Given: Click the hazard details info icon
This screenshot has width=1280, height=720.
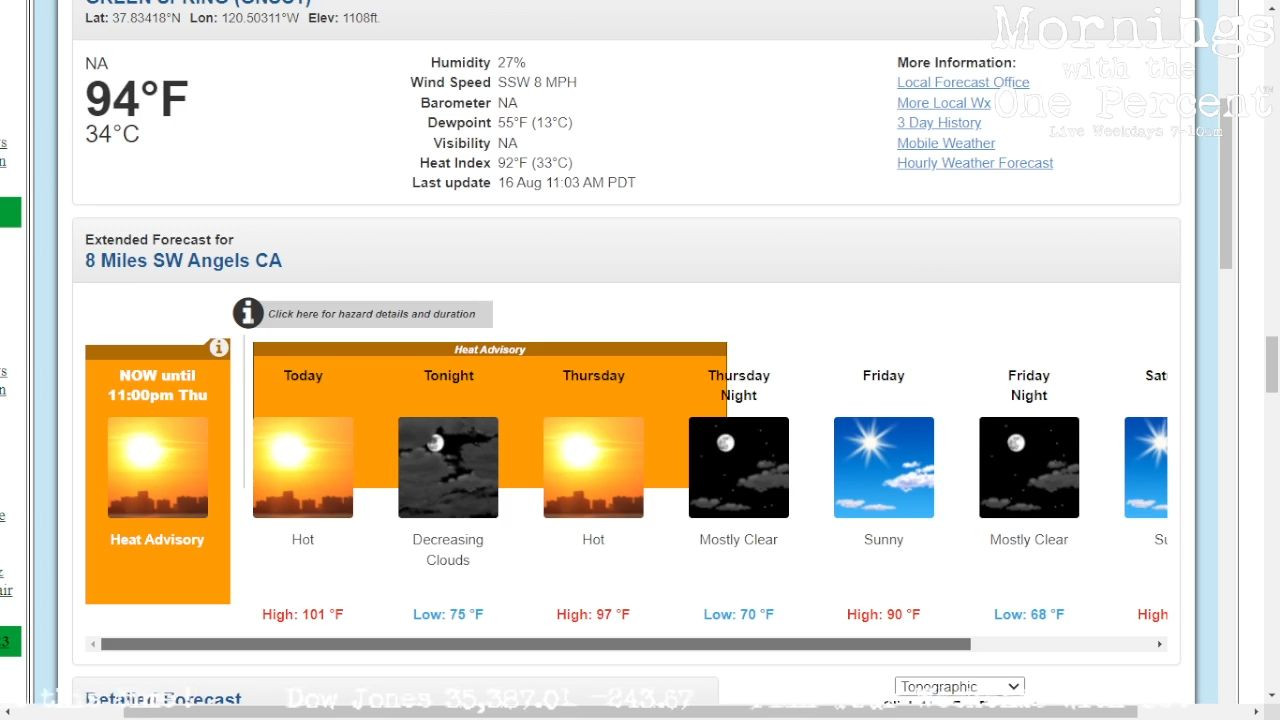Looking at the screenshot, I should (x=248, y=313).
